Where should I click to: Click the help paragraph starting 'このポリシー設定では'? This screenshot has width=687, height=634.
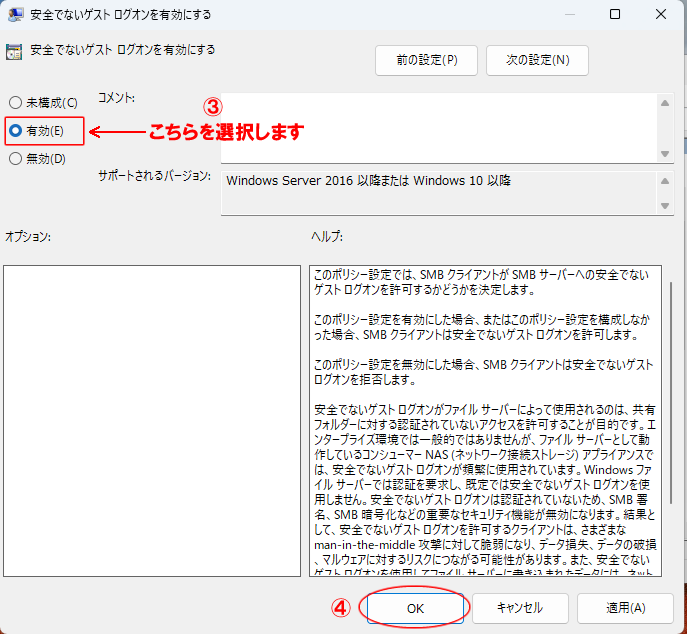tap(481, 282)
